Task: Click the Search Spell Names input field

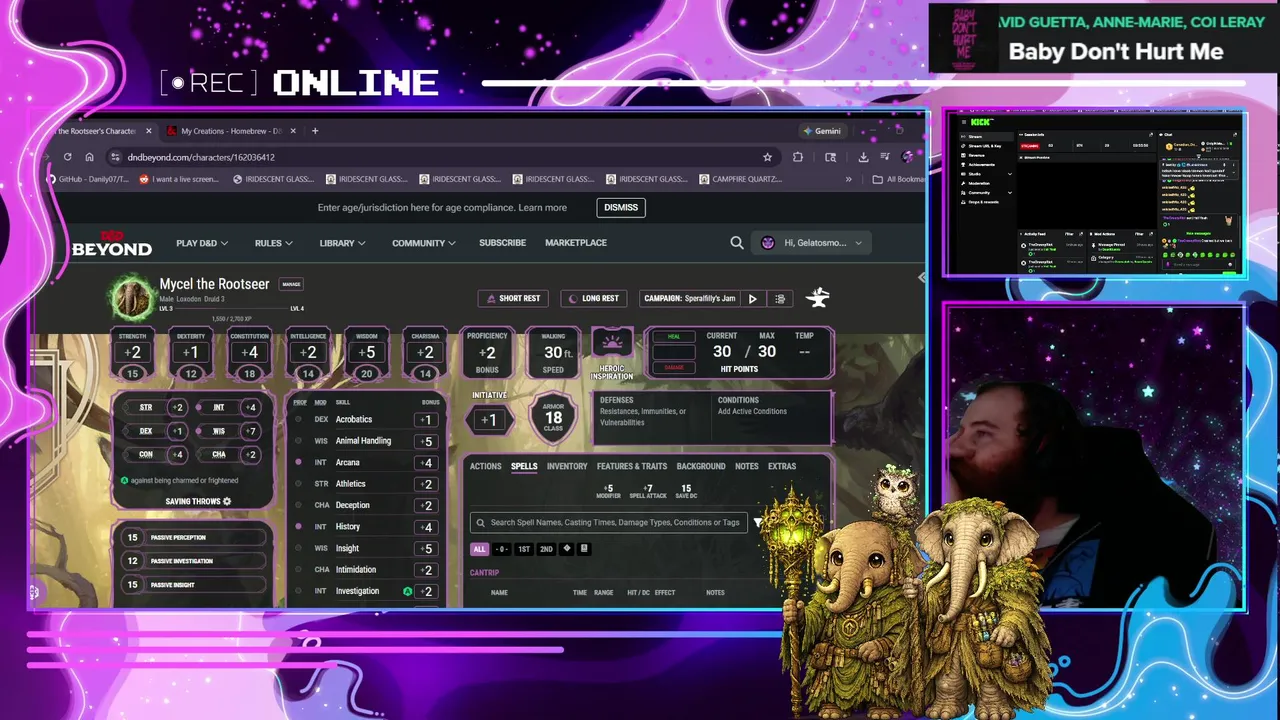Action: tap(609, 522)
